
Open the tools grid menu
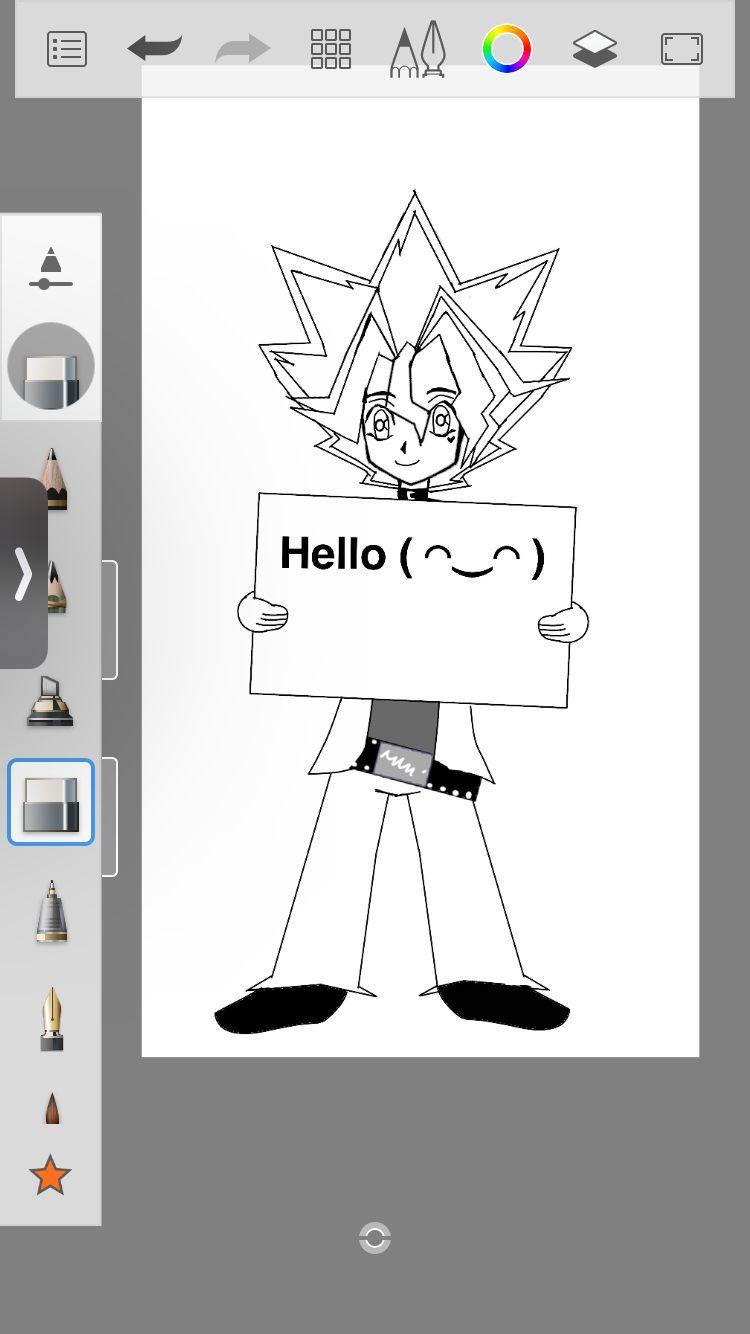pyautogui.click(x=331, y=49)
